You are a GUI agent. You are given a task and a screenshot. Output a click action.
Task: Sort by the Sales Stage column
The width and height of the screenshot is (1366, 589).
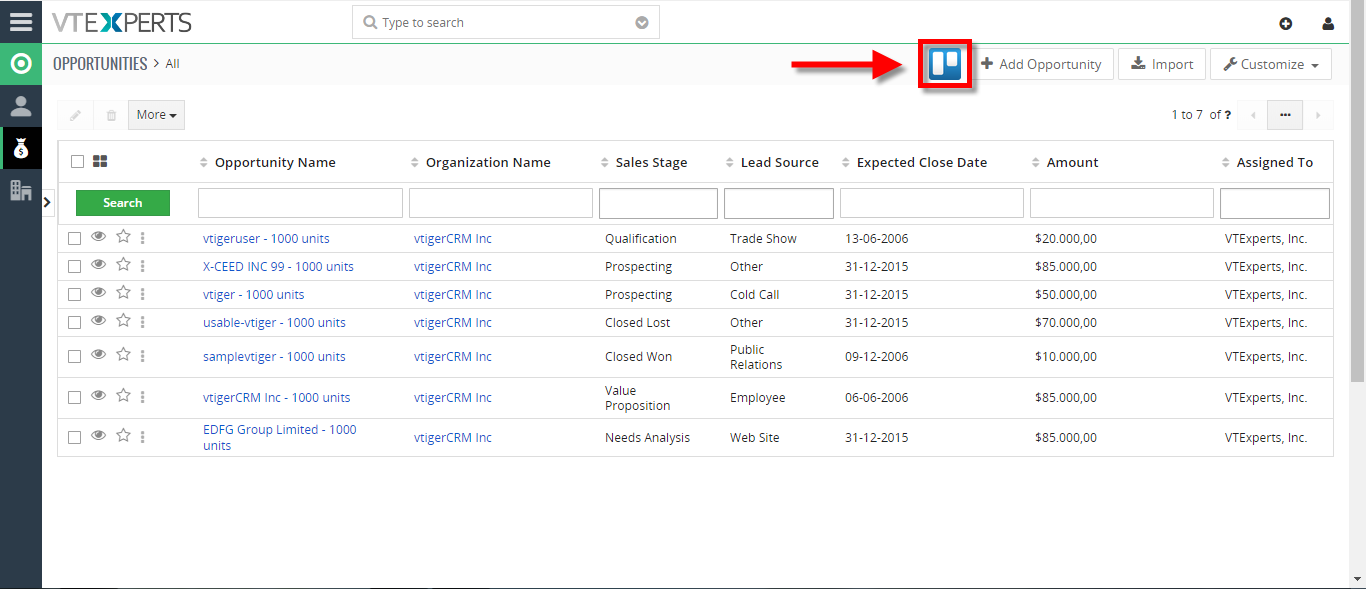[x=652, y=162]
